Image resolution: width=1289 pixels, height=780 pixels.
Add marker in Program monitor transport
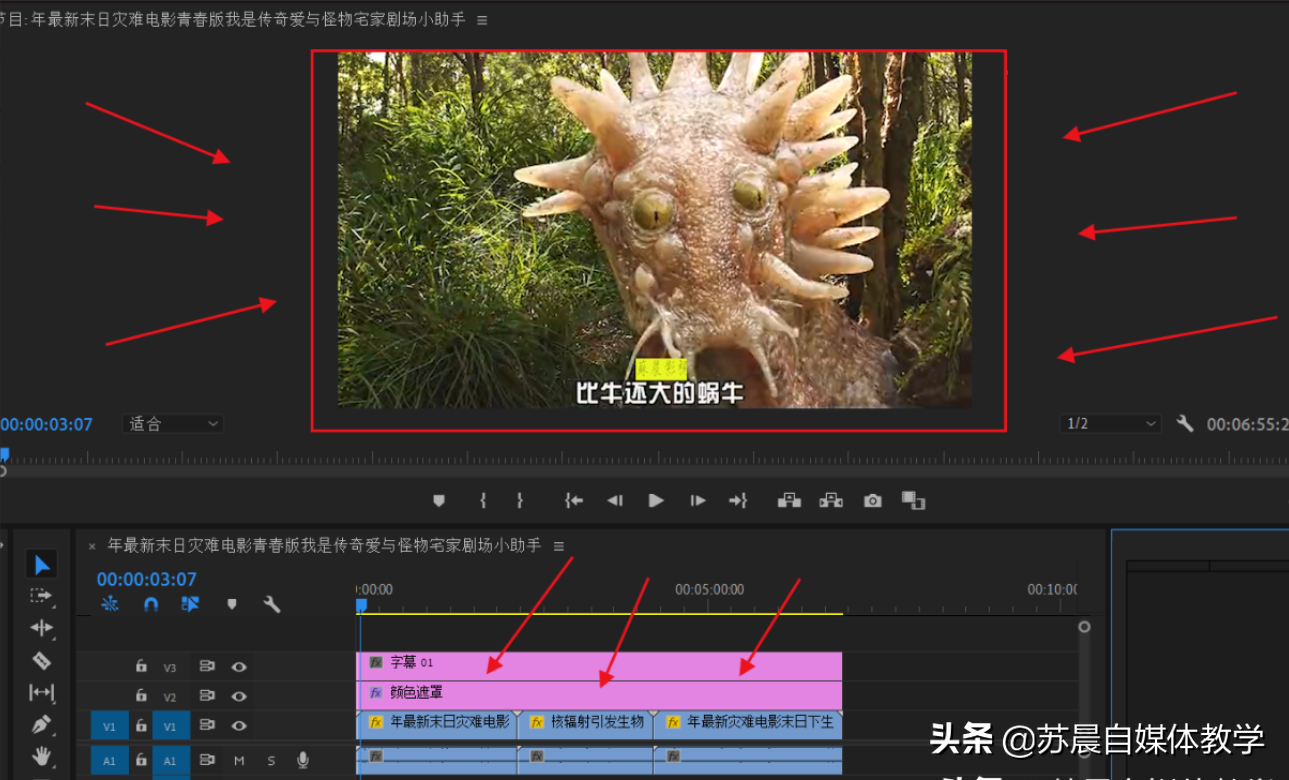(x=438, y=501)
